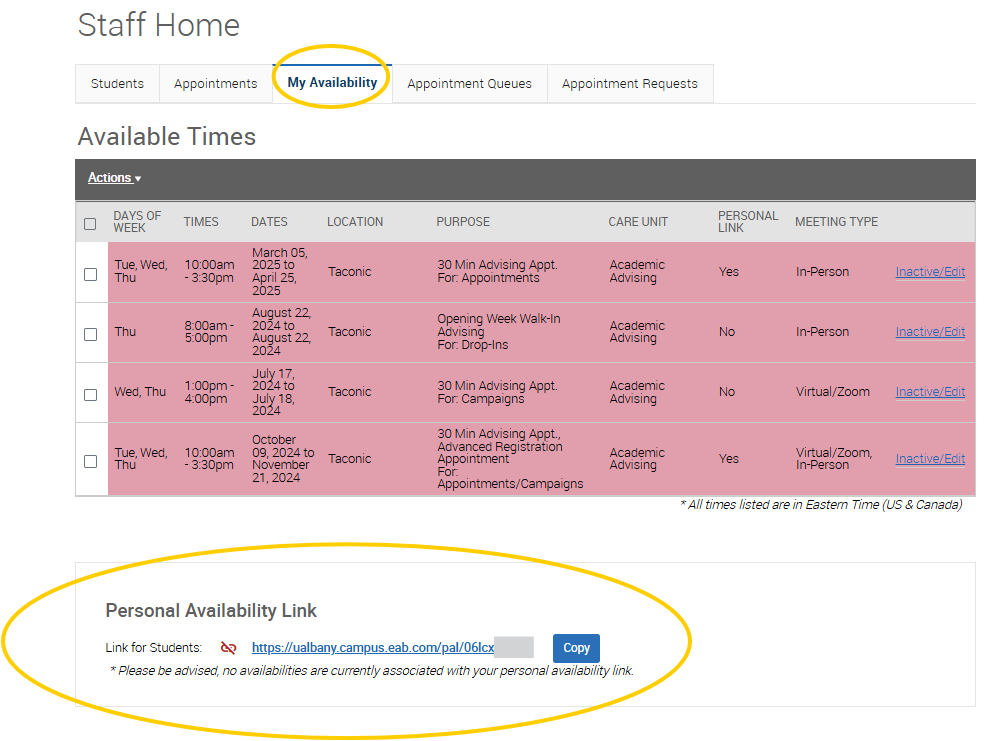Open the ualbany.campus.eab.com personal availability URL

[372, 648]
